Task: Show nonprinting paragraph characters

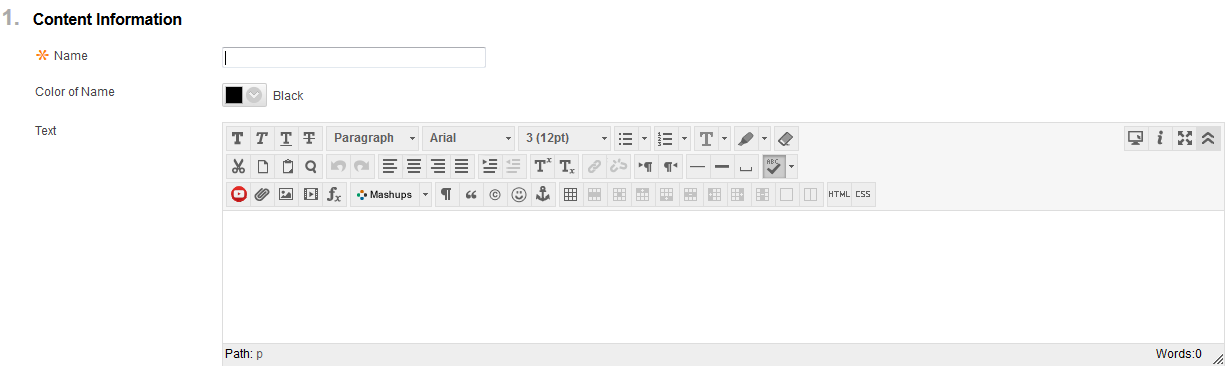Action: pyautogui.click(x=446, y=195)
